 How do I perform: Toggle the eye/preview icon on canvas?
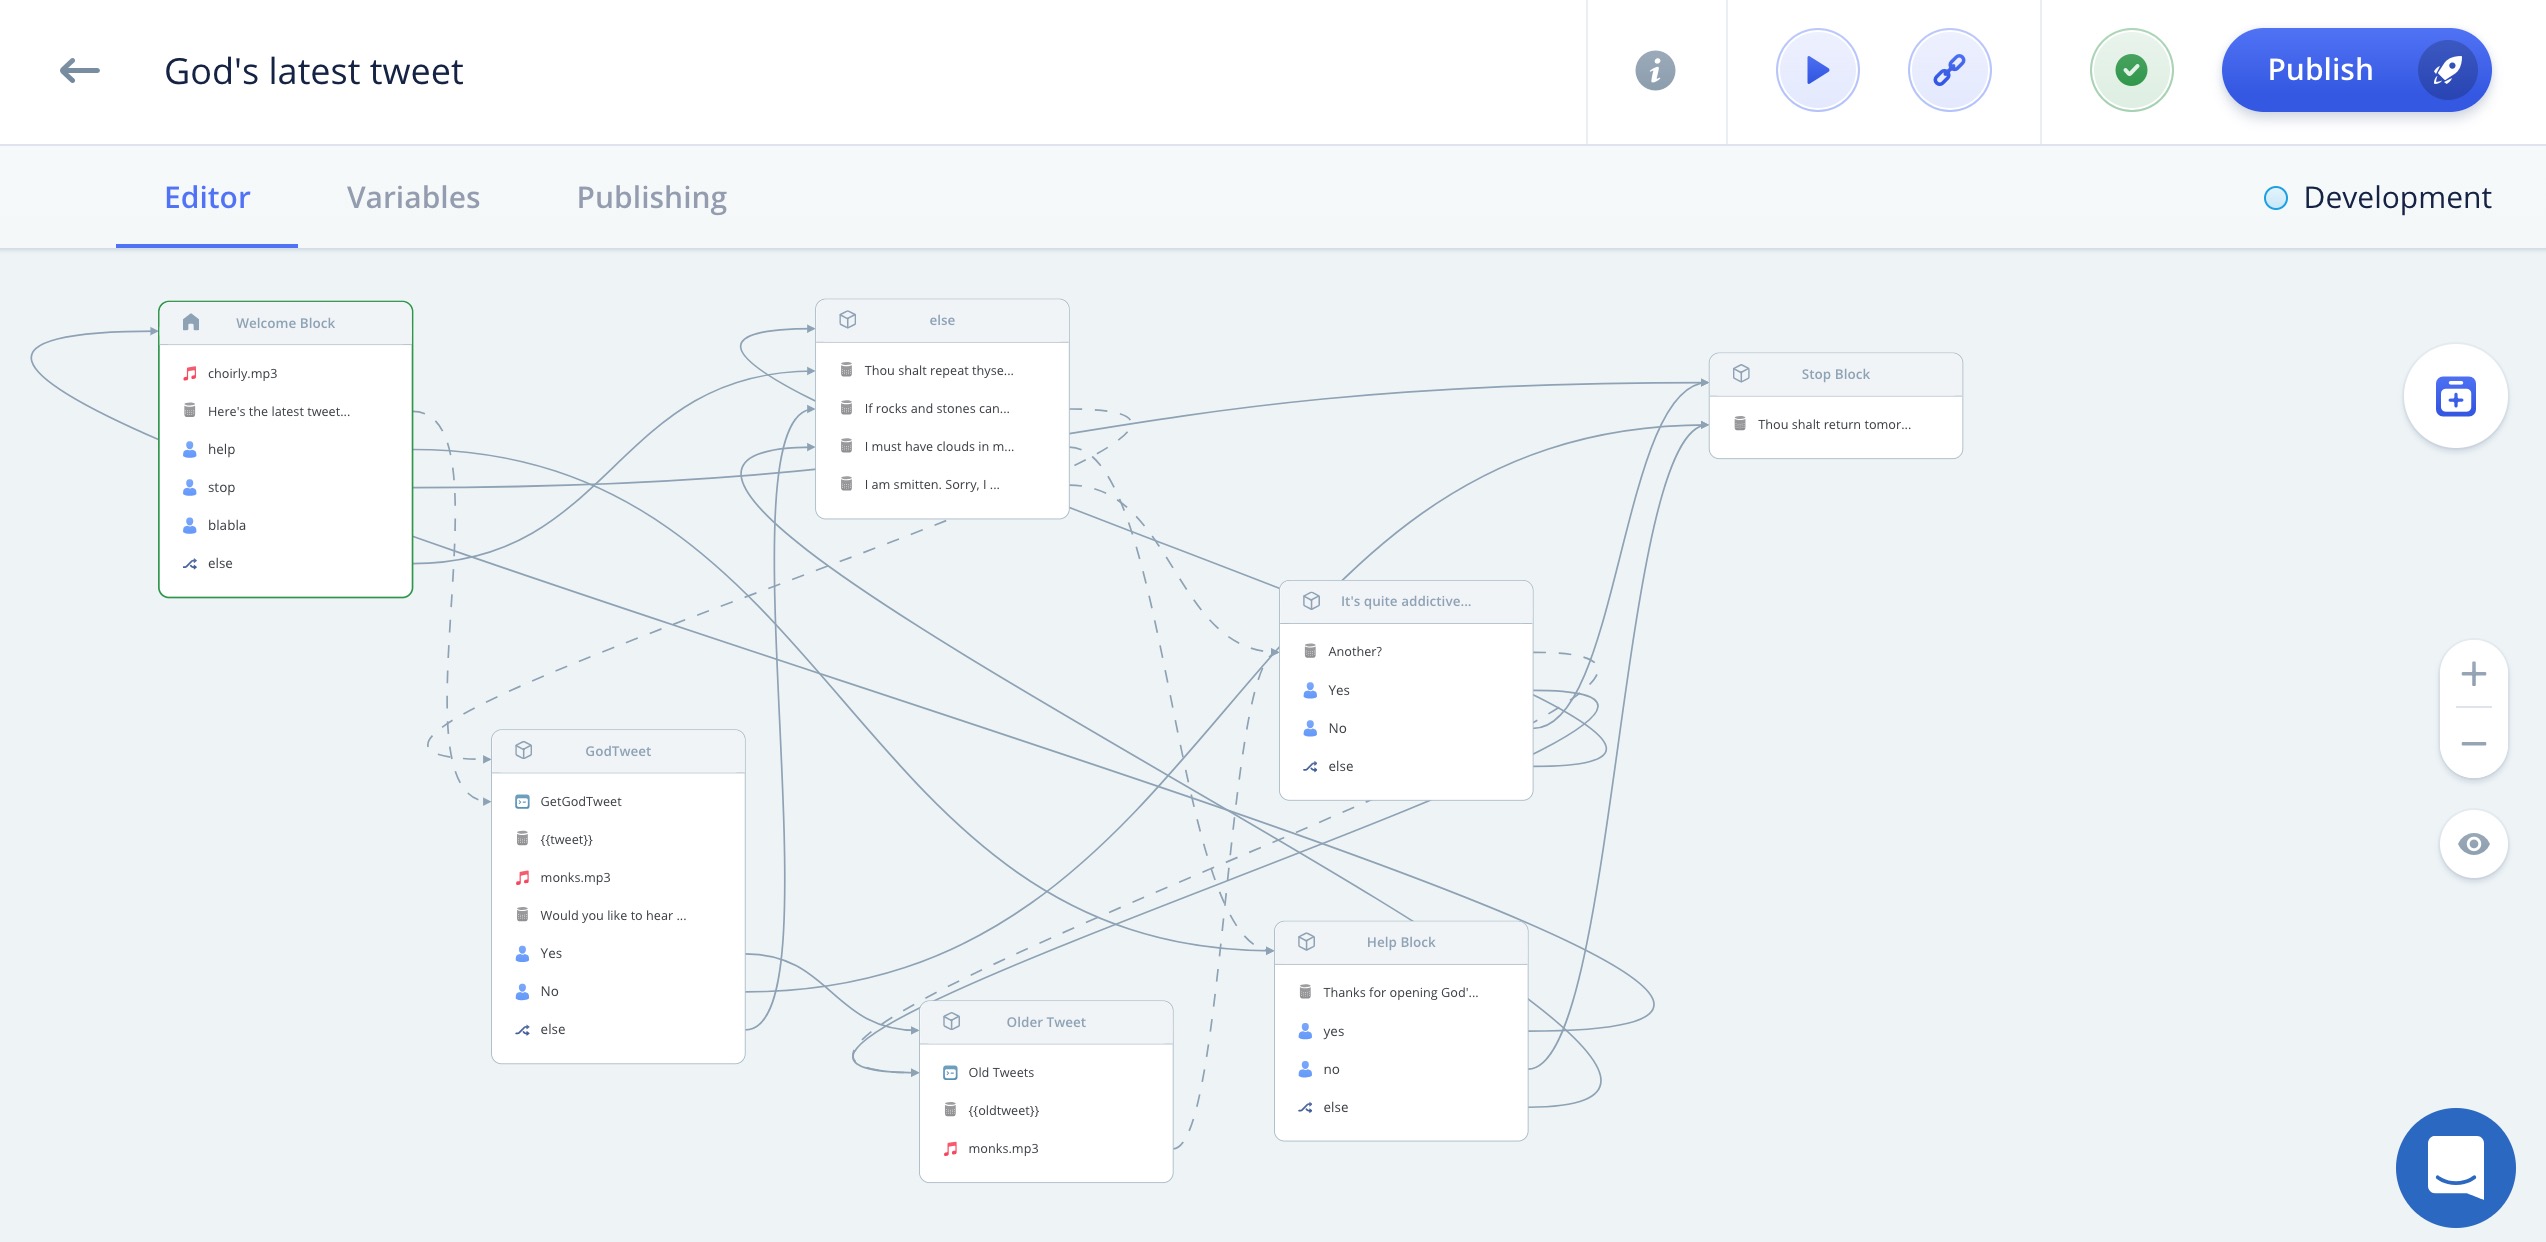[x=2475, y=844]
